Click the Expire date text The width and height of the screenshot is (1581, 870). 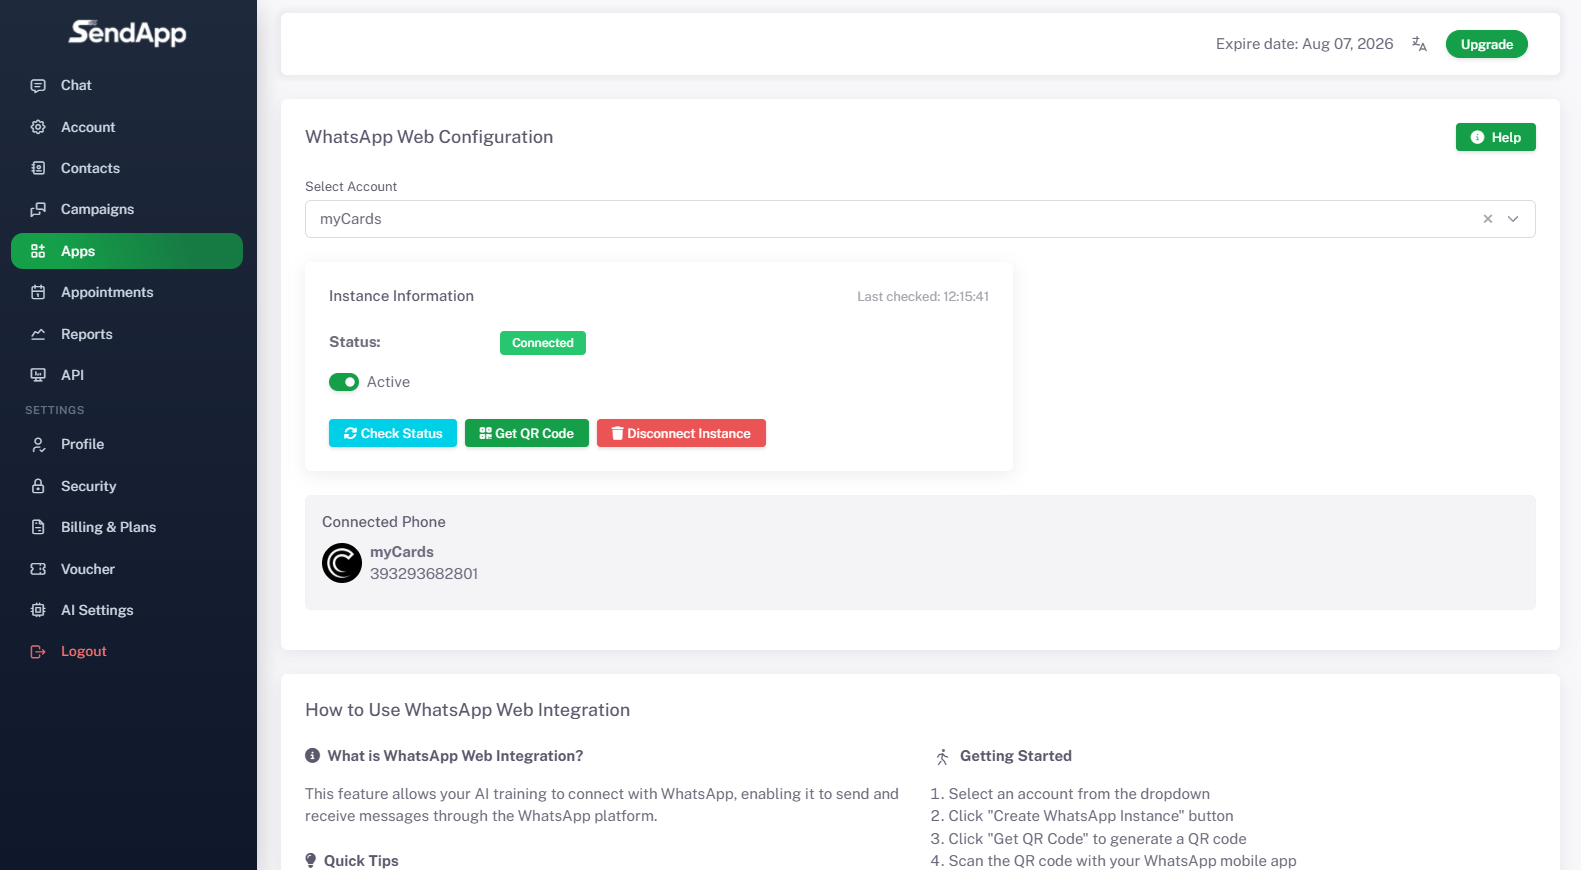(1304, 44)
